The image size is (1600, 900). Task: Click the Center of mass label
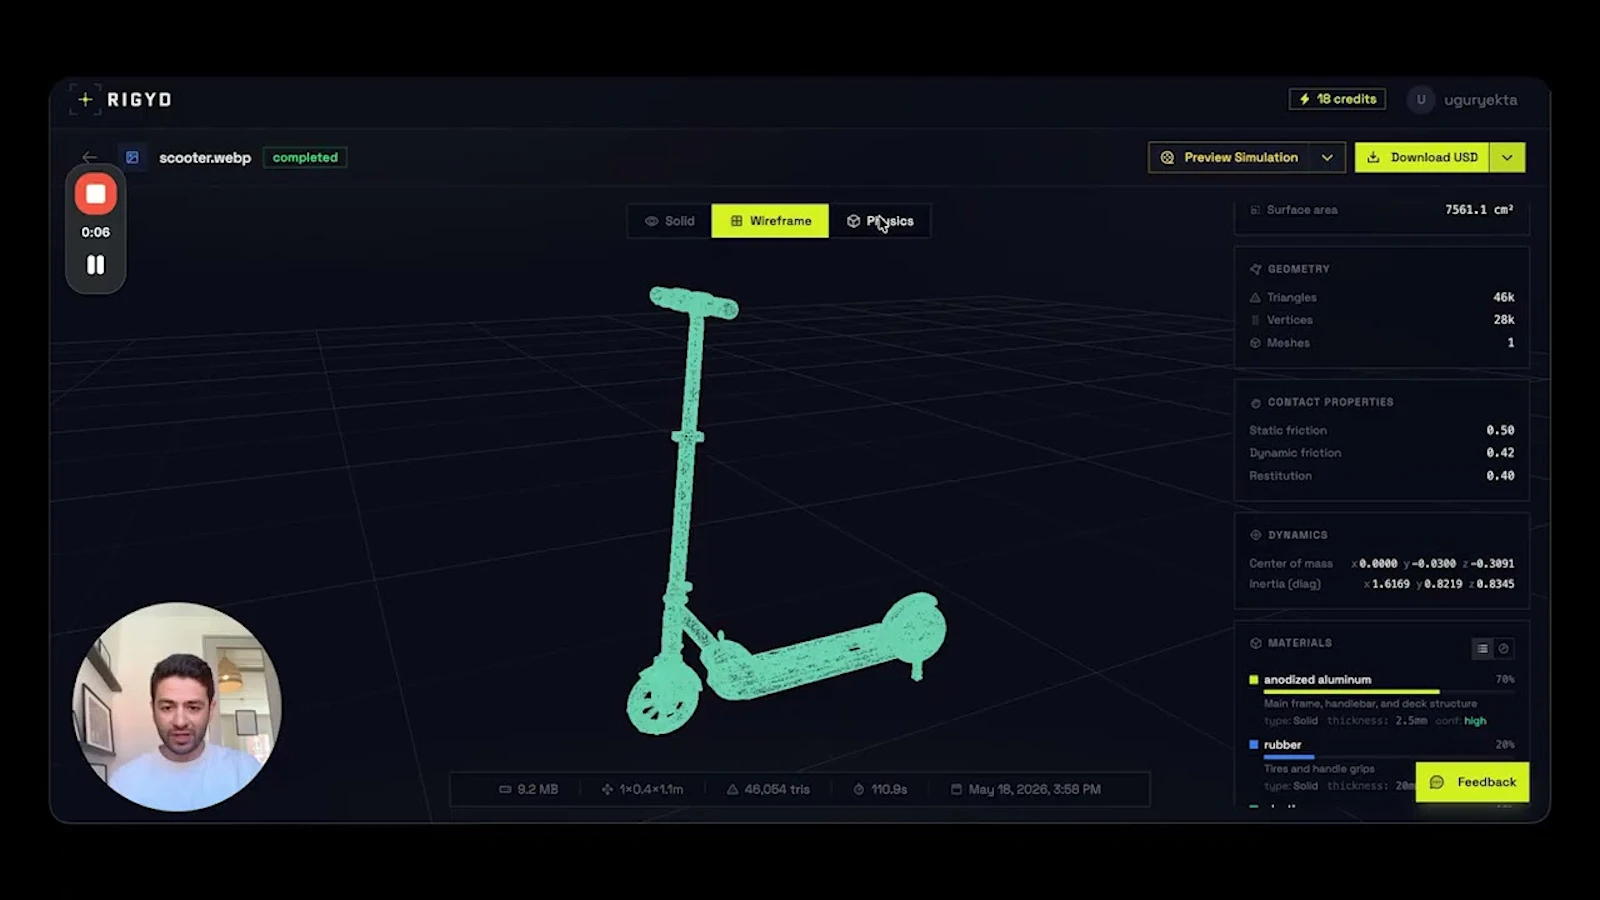(x=1290, y=564)
